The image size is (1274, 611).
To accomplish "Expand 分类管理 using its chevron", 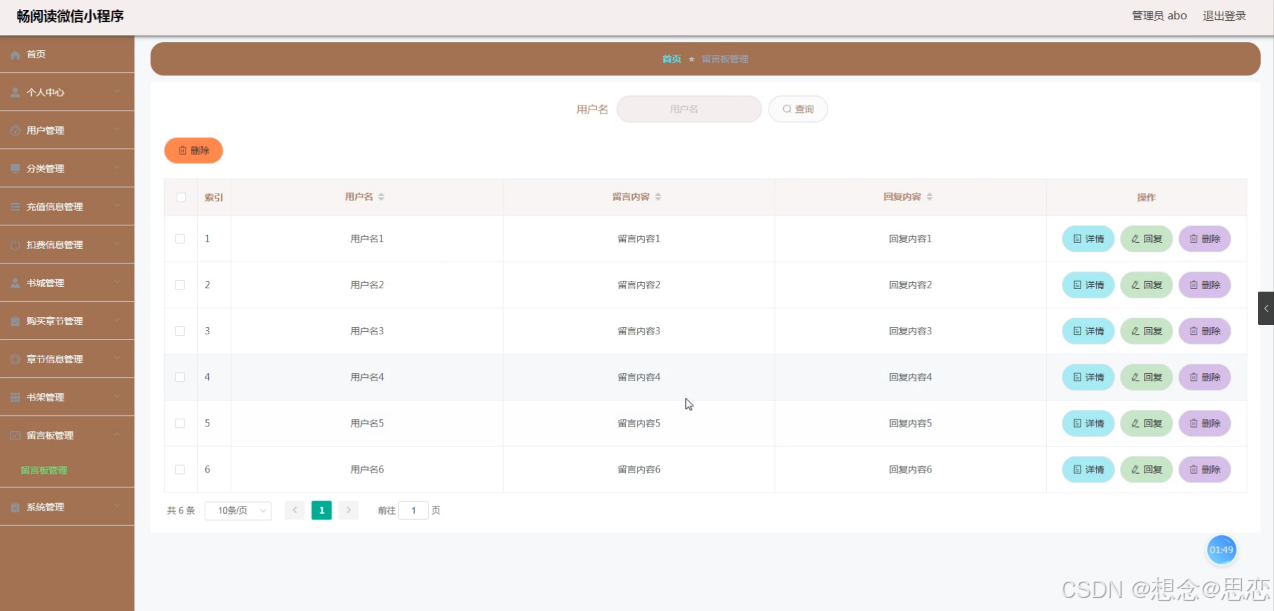I will pyautogui.click(x=117, y=168).
